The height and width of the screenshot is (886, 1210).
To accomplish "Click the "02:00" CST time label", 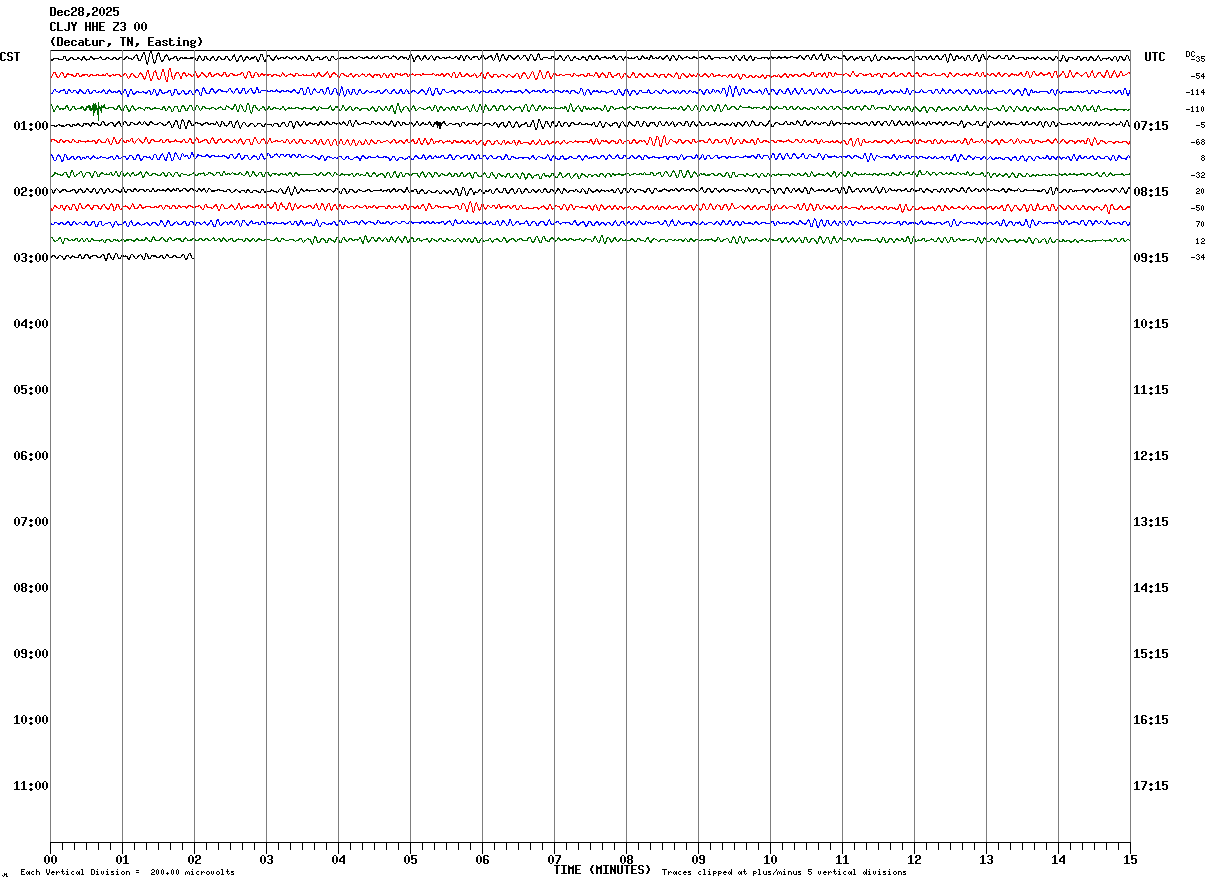I will (31, 192).
